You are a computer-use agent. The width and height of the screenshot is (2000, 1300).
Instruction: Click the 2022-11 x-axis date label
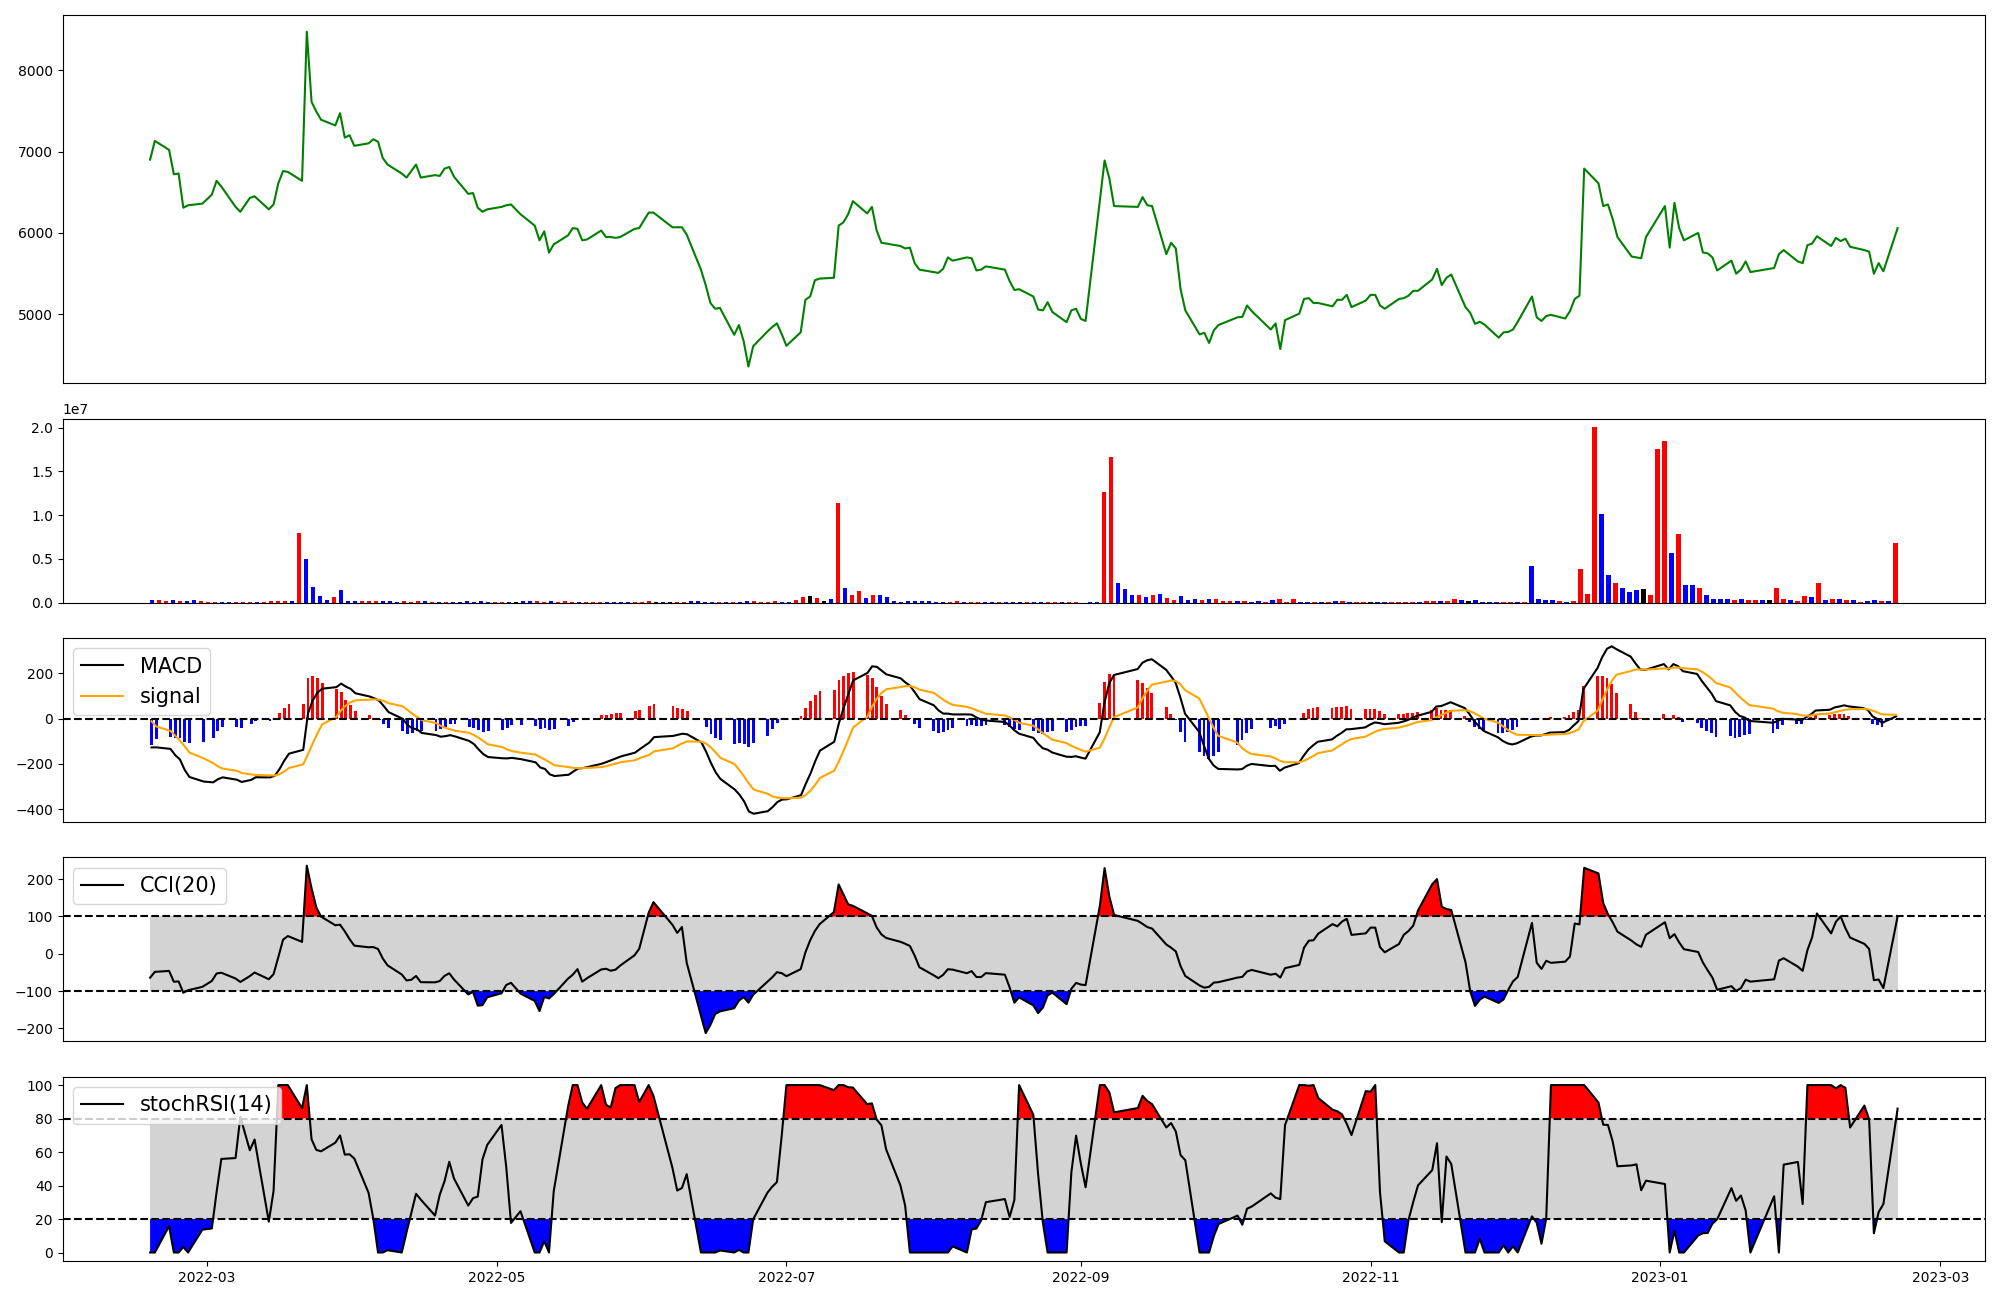coord(1370,1277)
